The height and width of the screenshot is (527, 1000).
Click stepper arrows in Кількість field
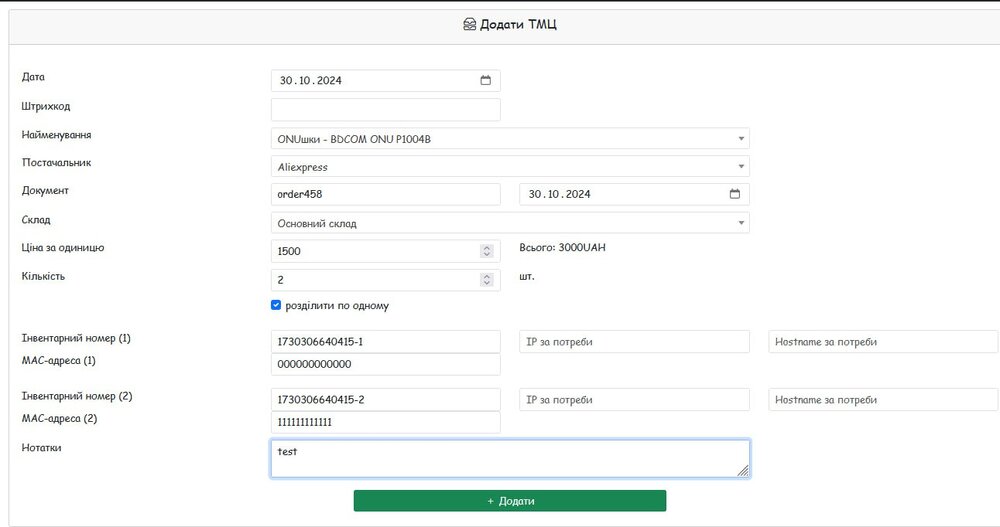coord(487,281)
